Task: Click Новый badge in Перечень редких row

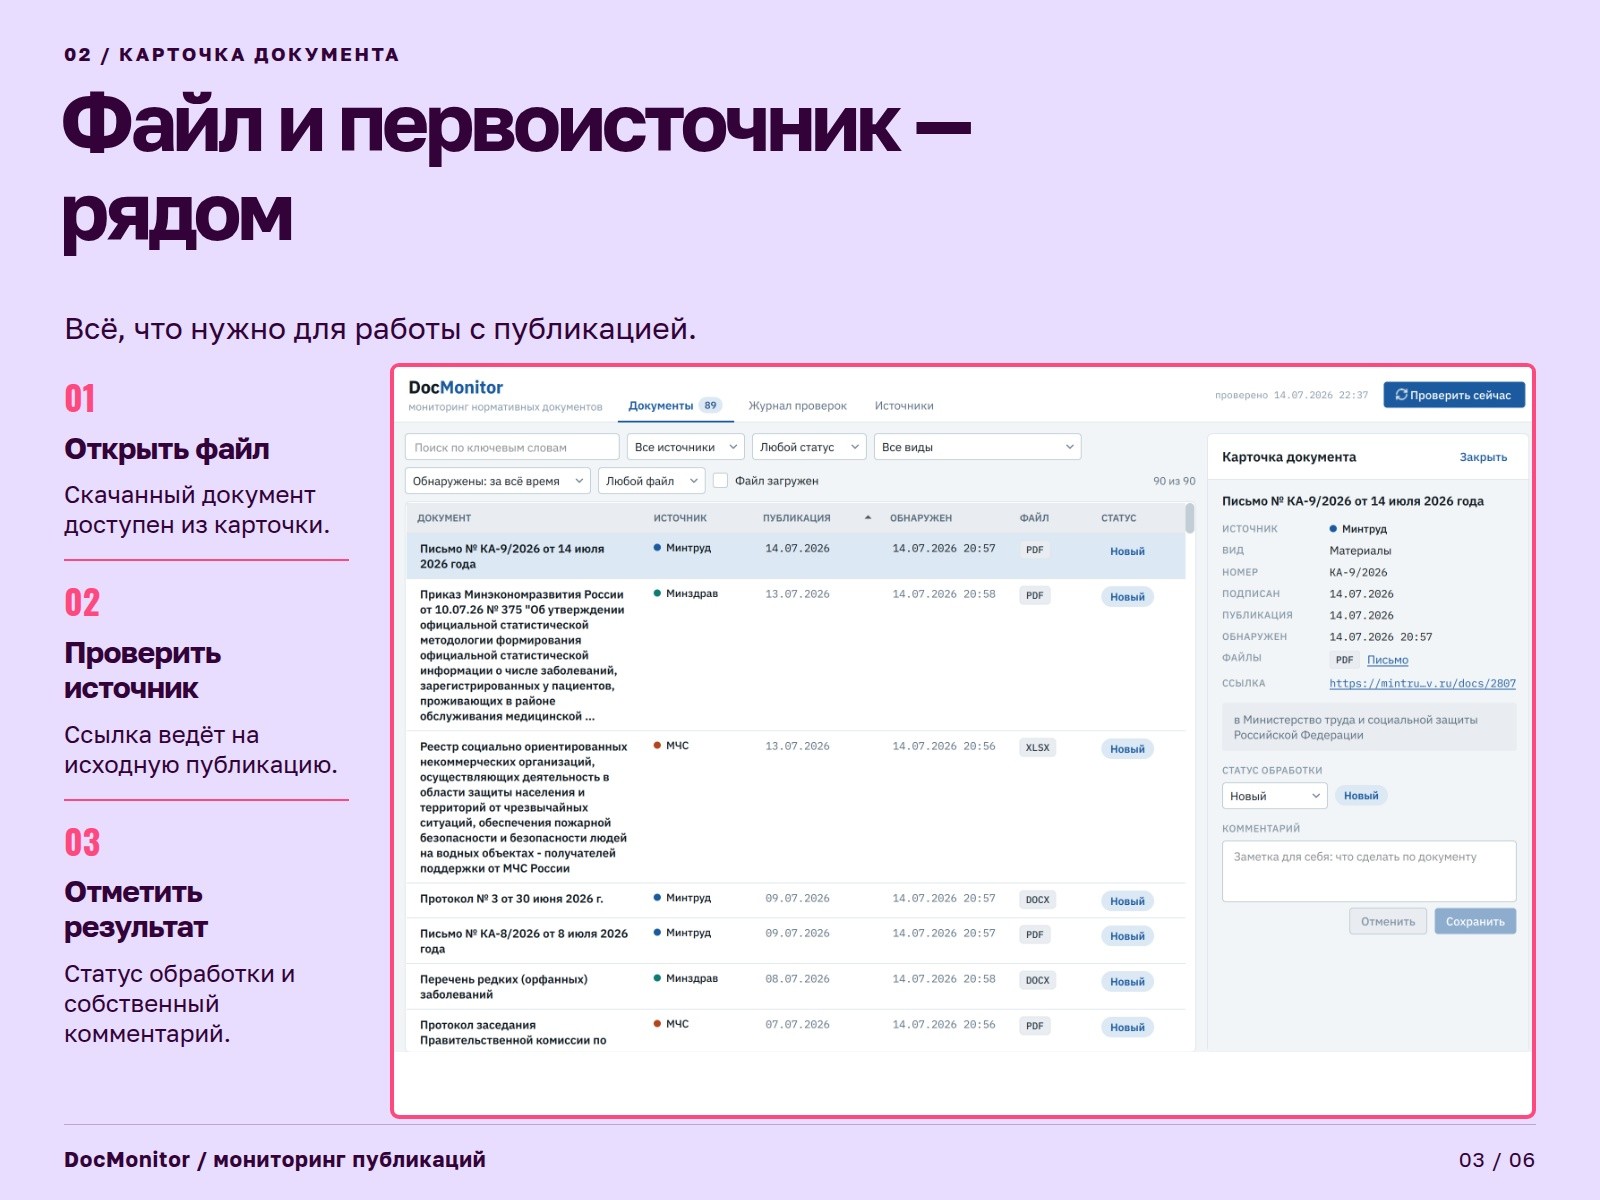Action: point(1127,982)
